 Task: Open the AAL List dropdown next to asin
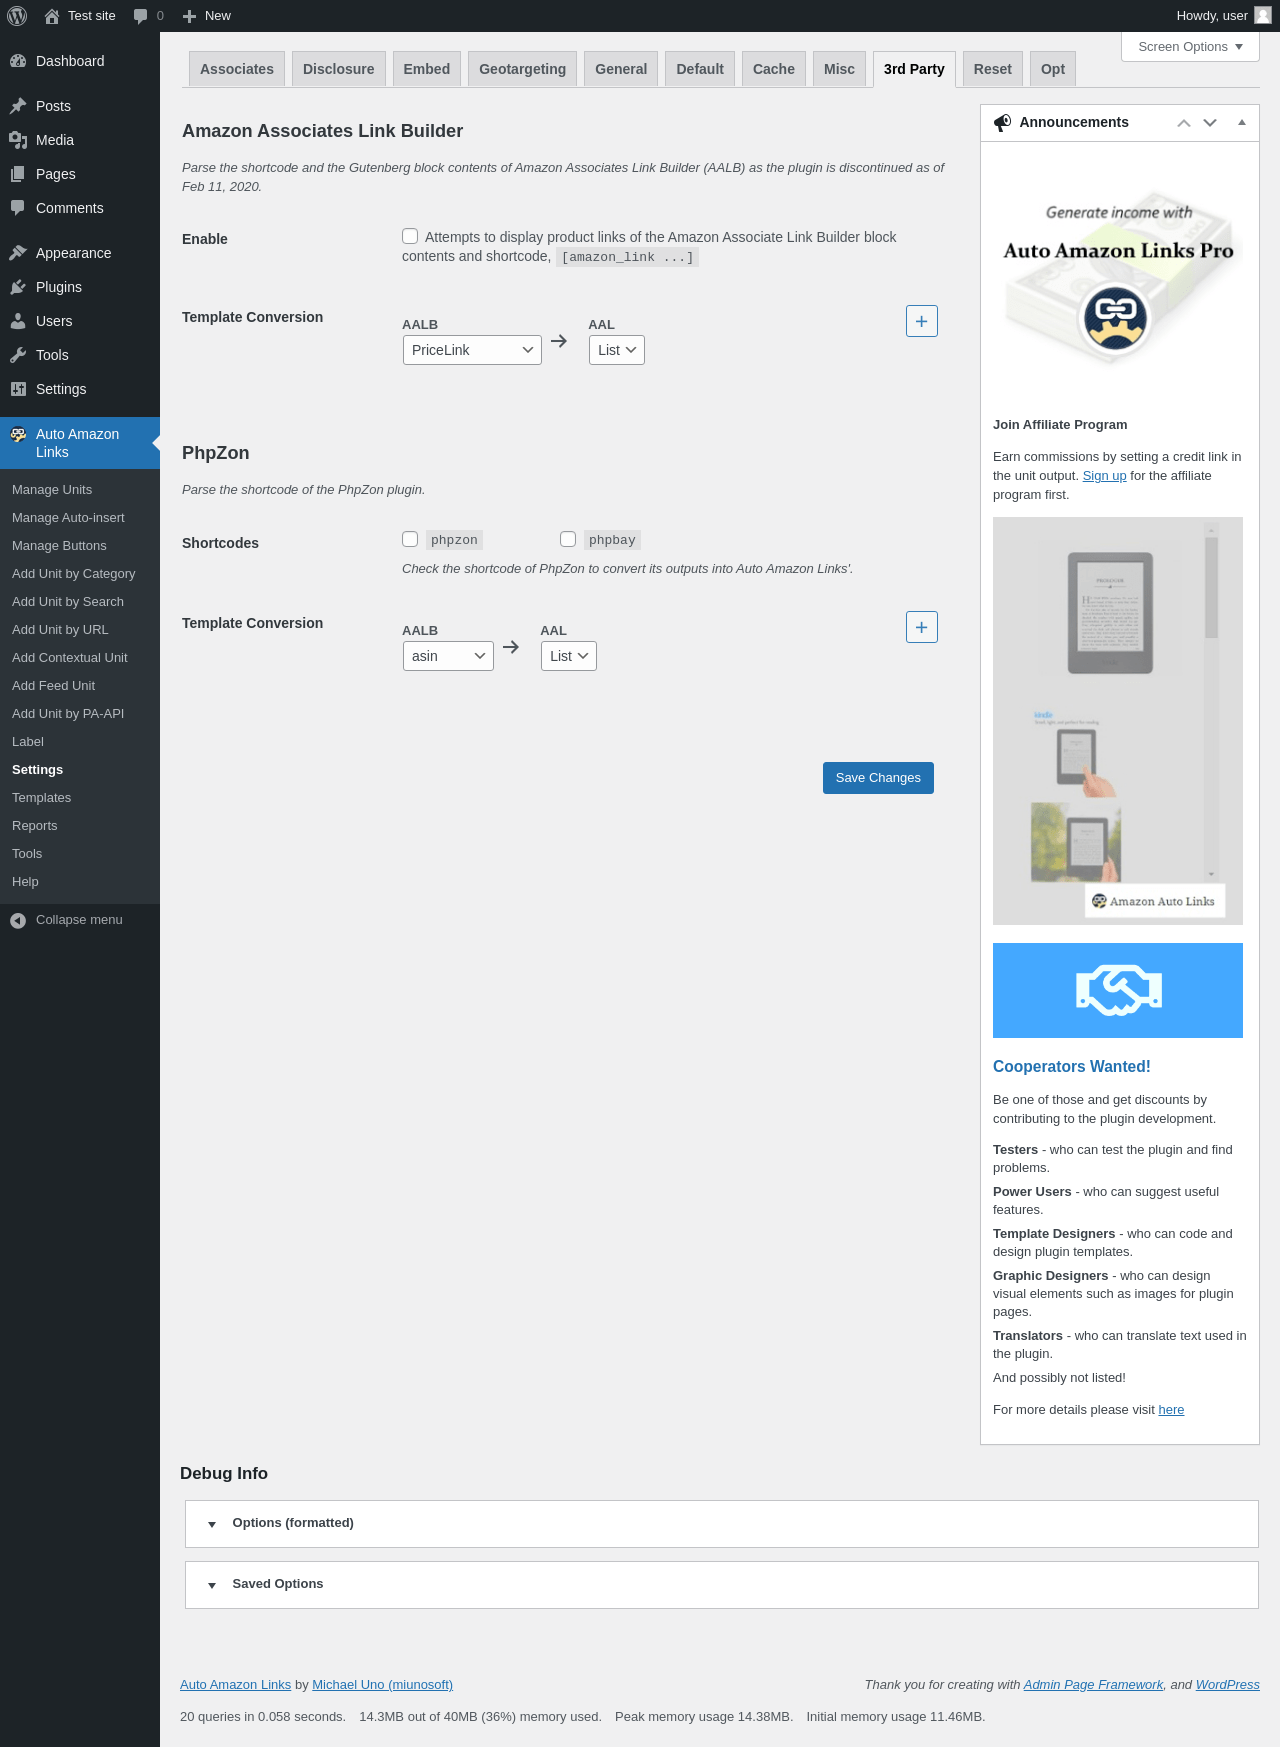click(x=569, y=656)
